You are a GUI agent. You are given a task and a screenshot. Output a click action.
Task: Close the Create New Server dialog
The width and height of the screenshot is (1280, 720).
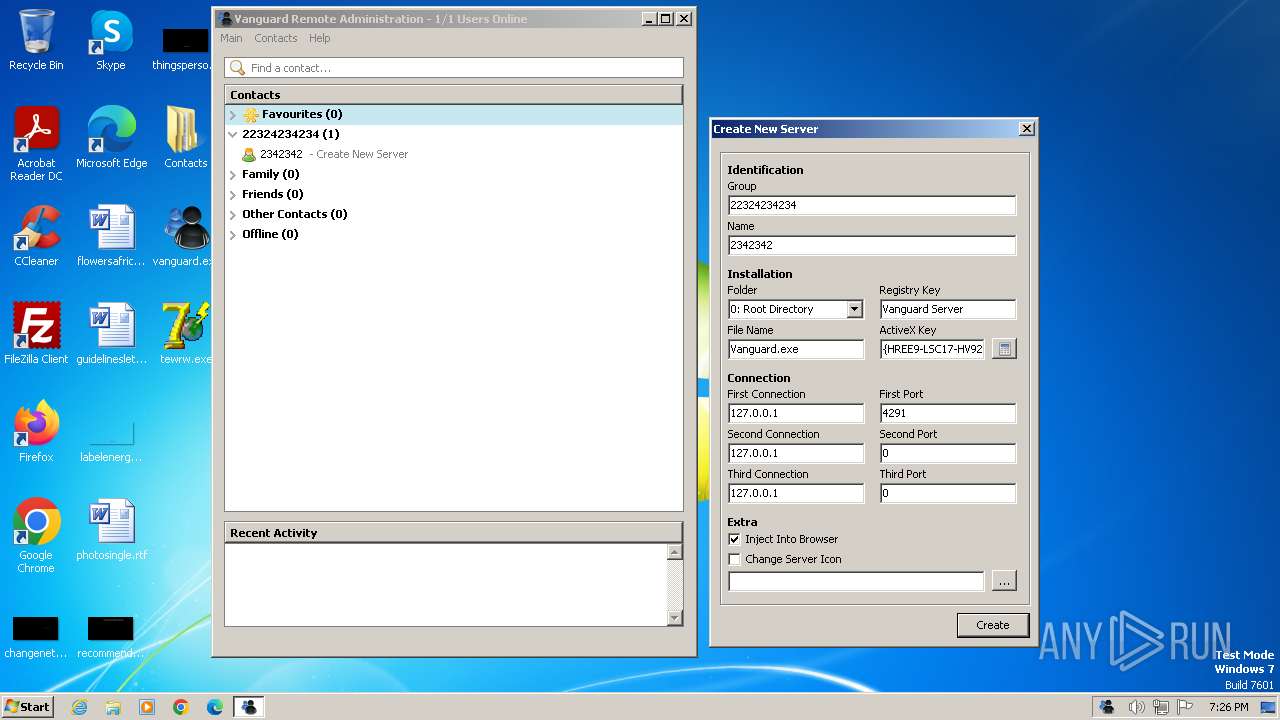pyautogui.click(x=1026, y=129)
